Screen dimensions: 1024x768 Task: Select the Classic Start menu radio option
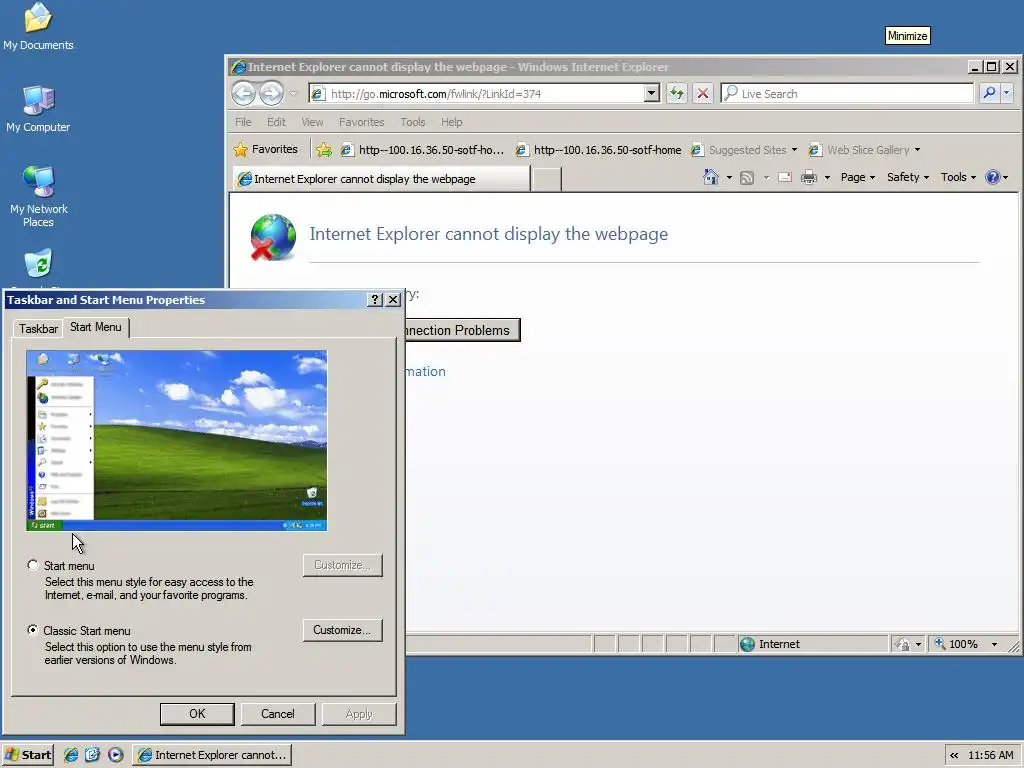33,630
